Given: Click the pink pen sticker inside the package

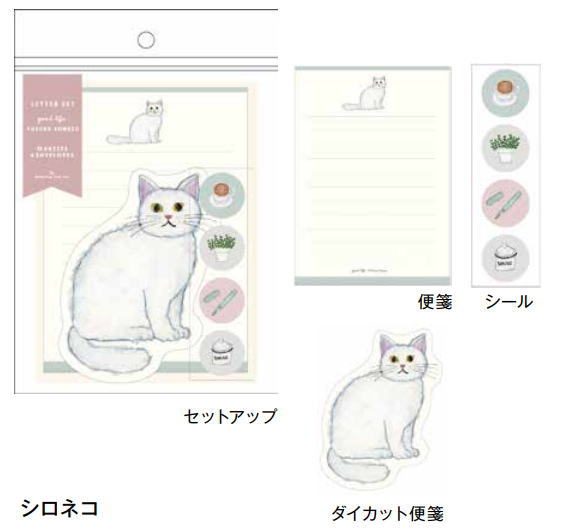Looking at the screenshot, I should click(222, 300).
